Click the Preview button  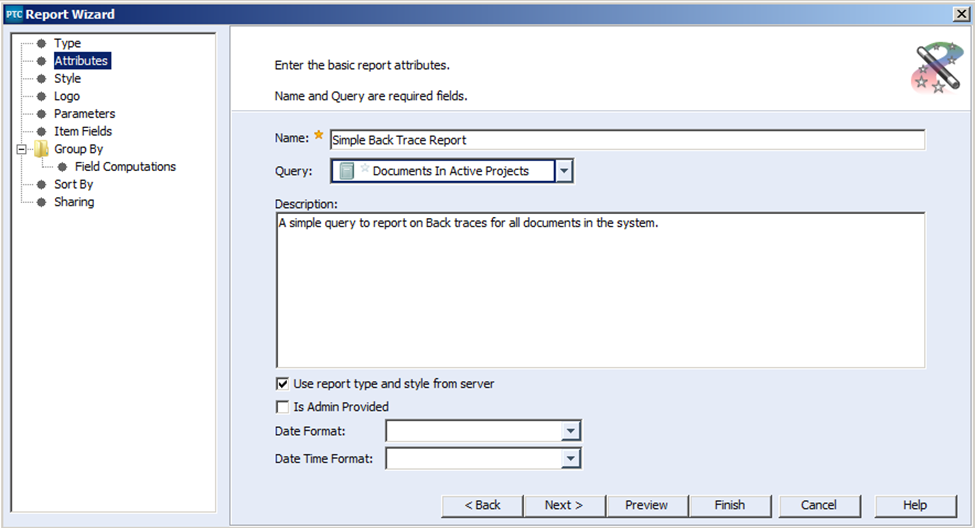point(647,506)
